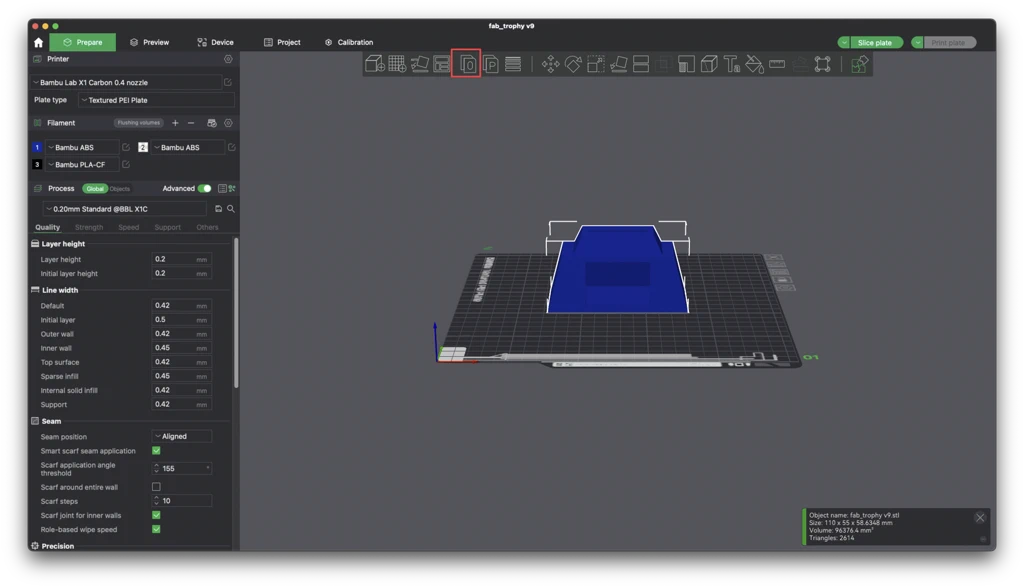Select the Global process mode
Image resolution: width=1024 pixels, height=588 pixels.
point(95,189)
